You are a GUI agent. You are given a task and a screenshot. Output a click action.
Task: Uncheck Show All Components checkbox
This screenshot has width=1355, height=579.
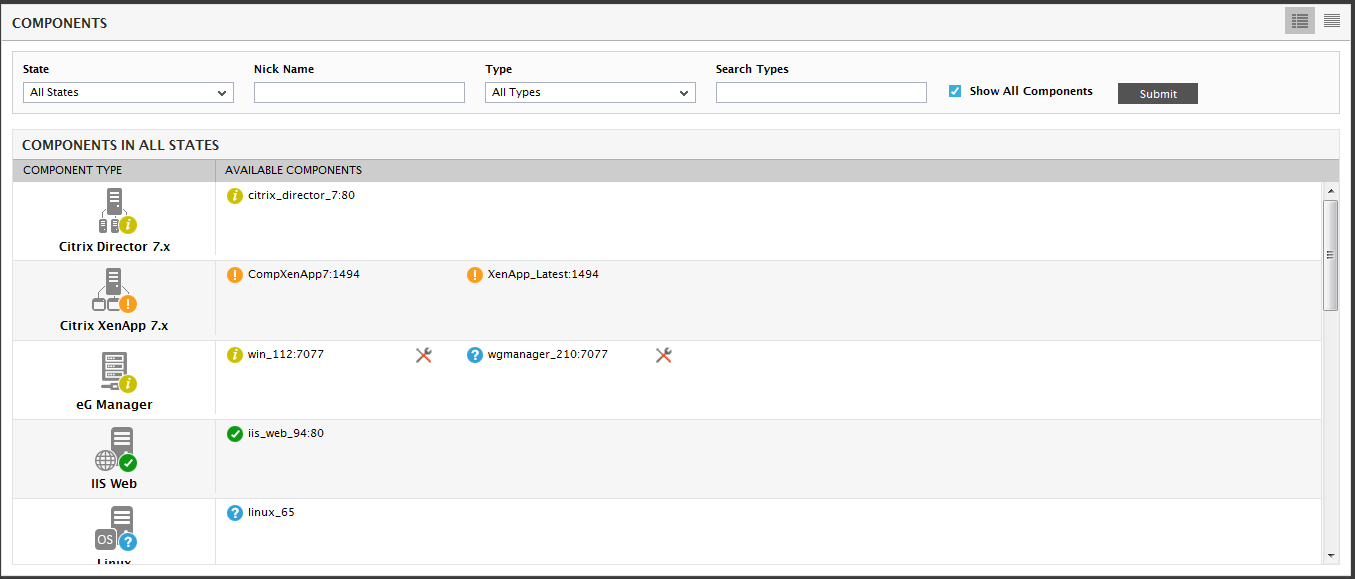[x=955, y=91]
